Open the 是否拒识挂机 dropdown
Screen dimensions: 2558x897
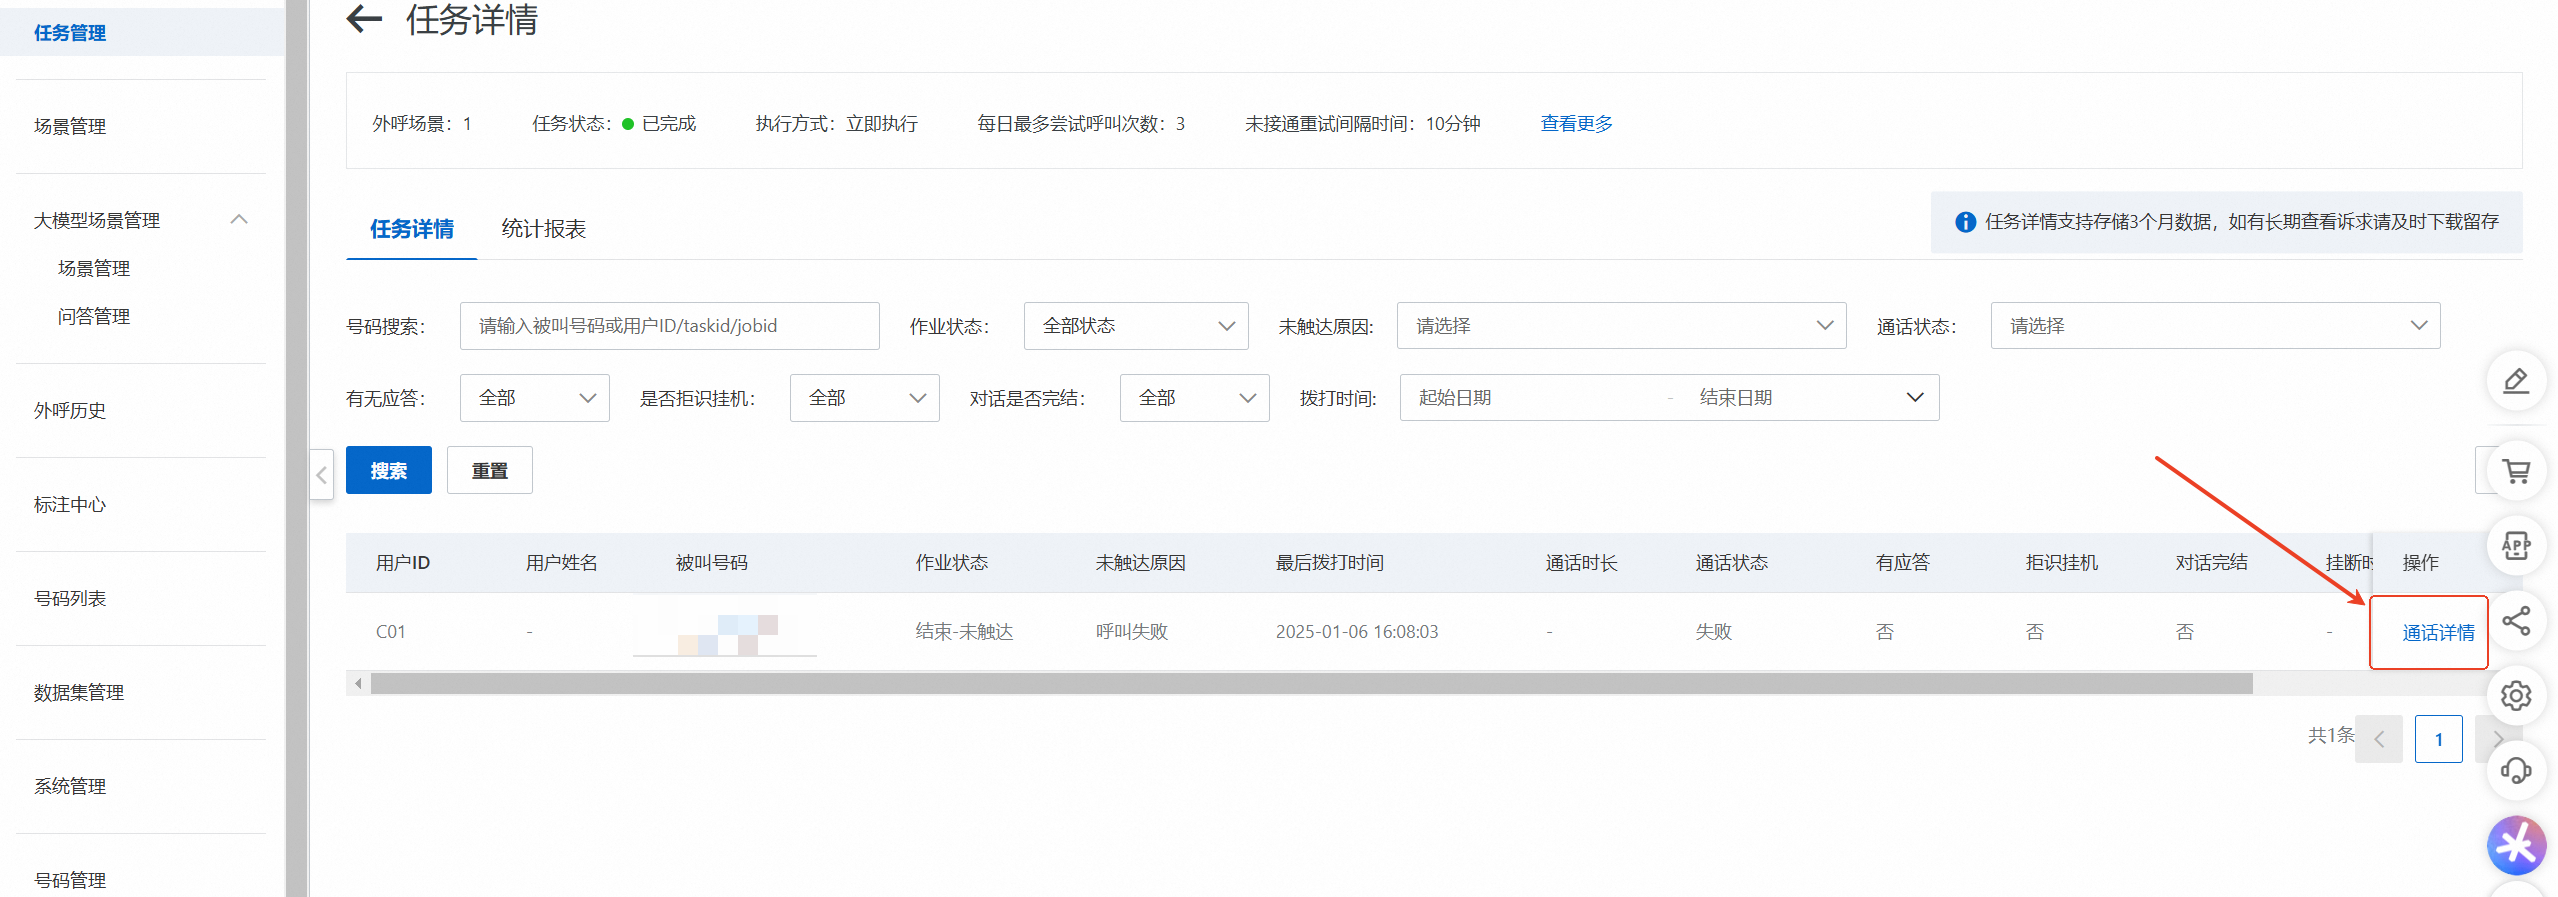pyautogui.click(x=865, y=398)
